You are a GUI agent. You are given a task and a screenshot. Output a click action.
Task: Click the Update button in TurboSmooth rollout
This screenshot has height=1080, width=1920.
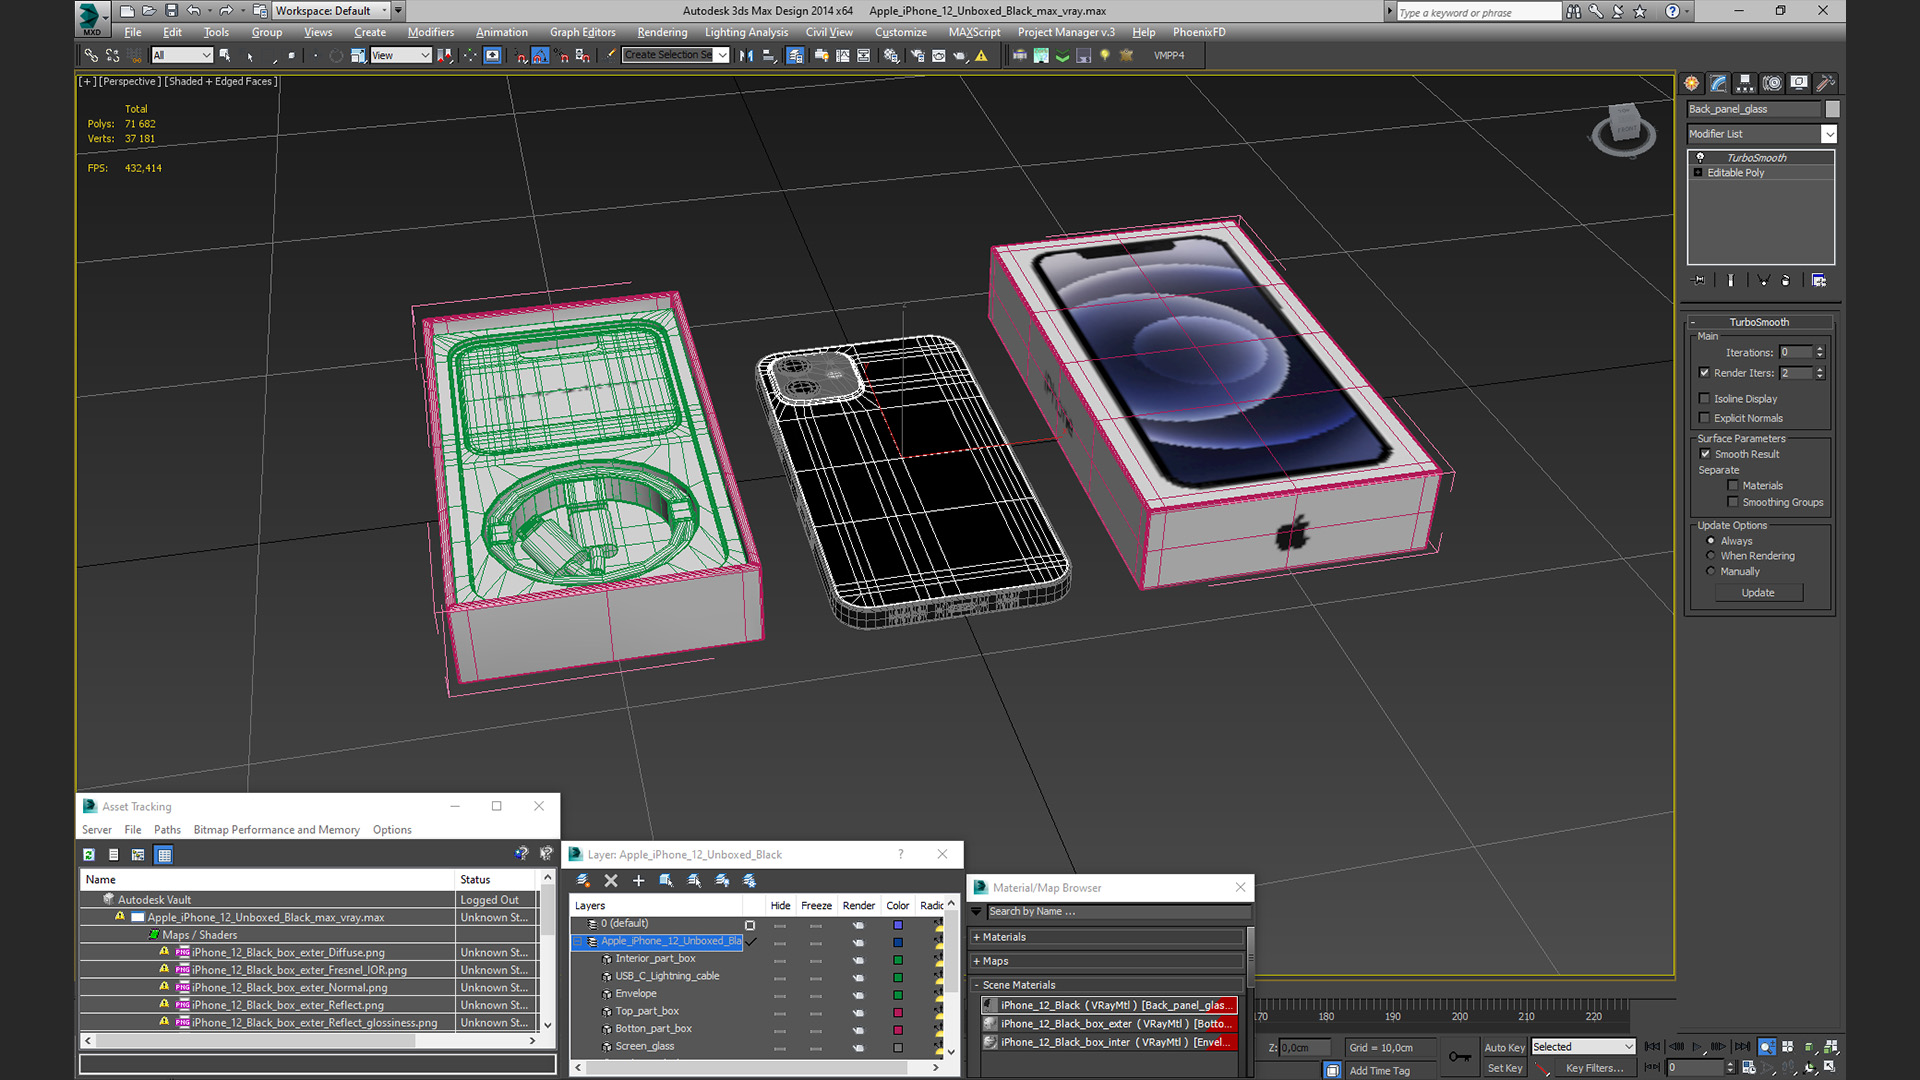1759,593
